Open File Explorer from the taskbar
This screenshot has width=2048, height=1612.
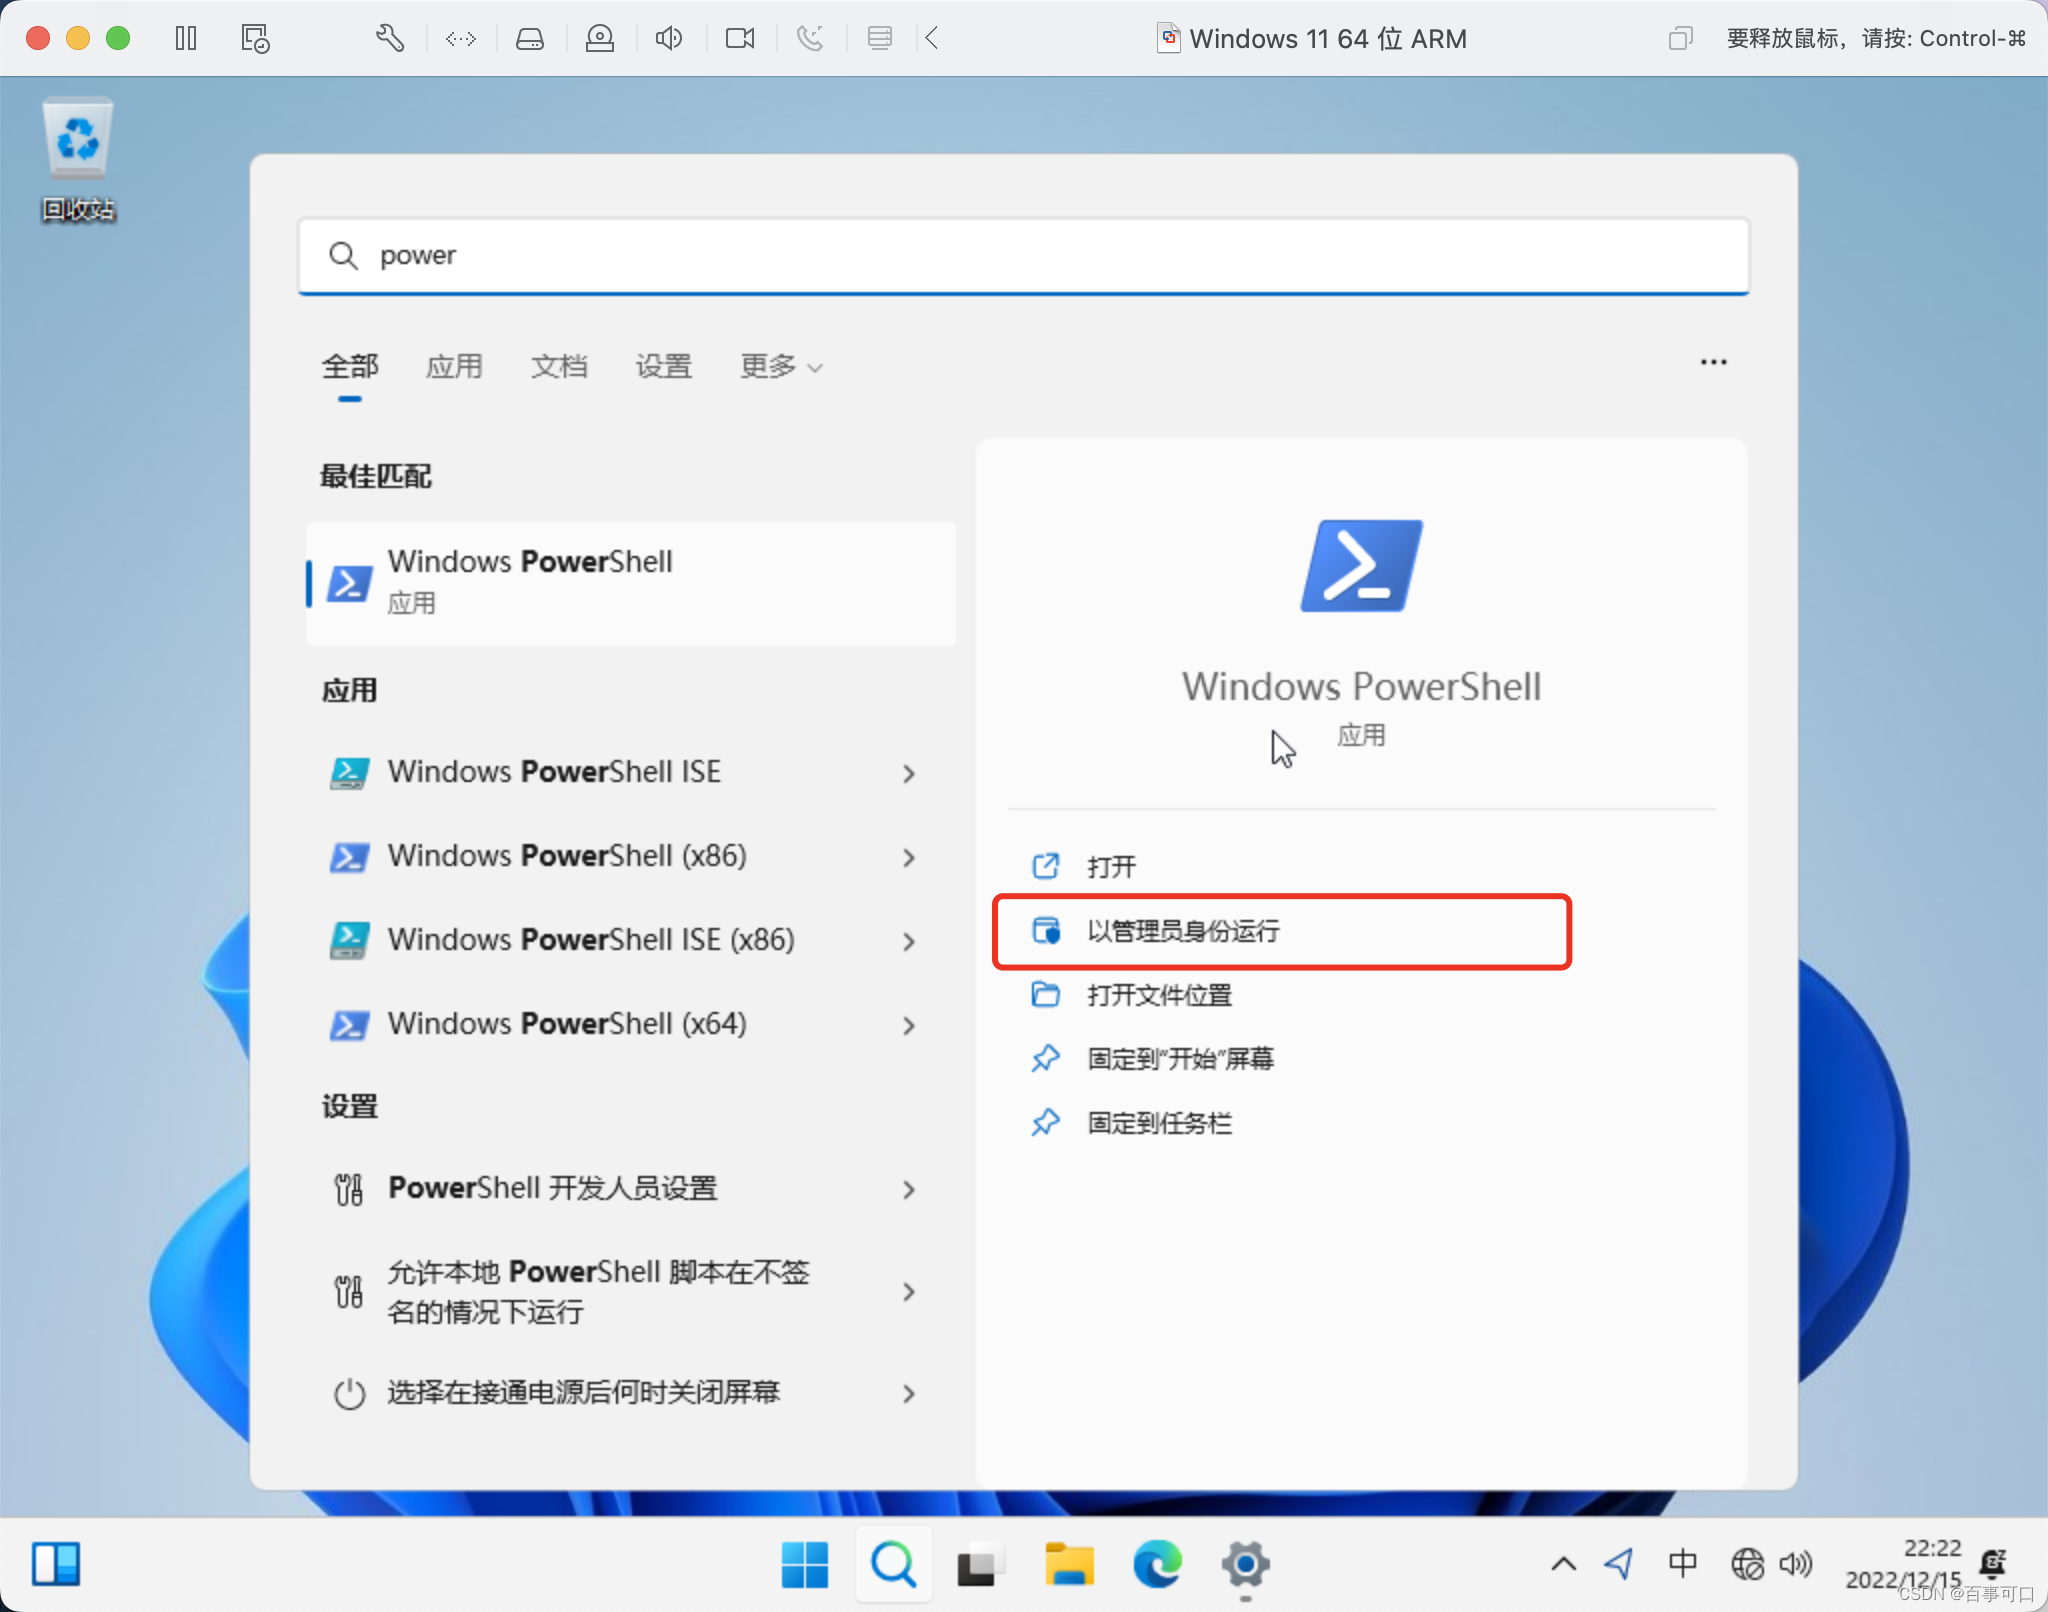tap(1069, 1565)
